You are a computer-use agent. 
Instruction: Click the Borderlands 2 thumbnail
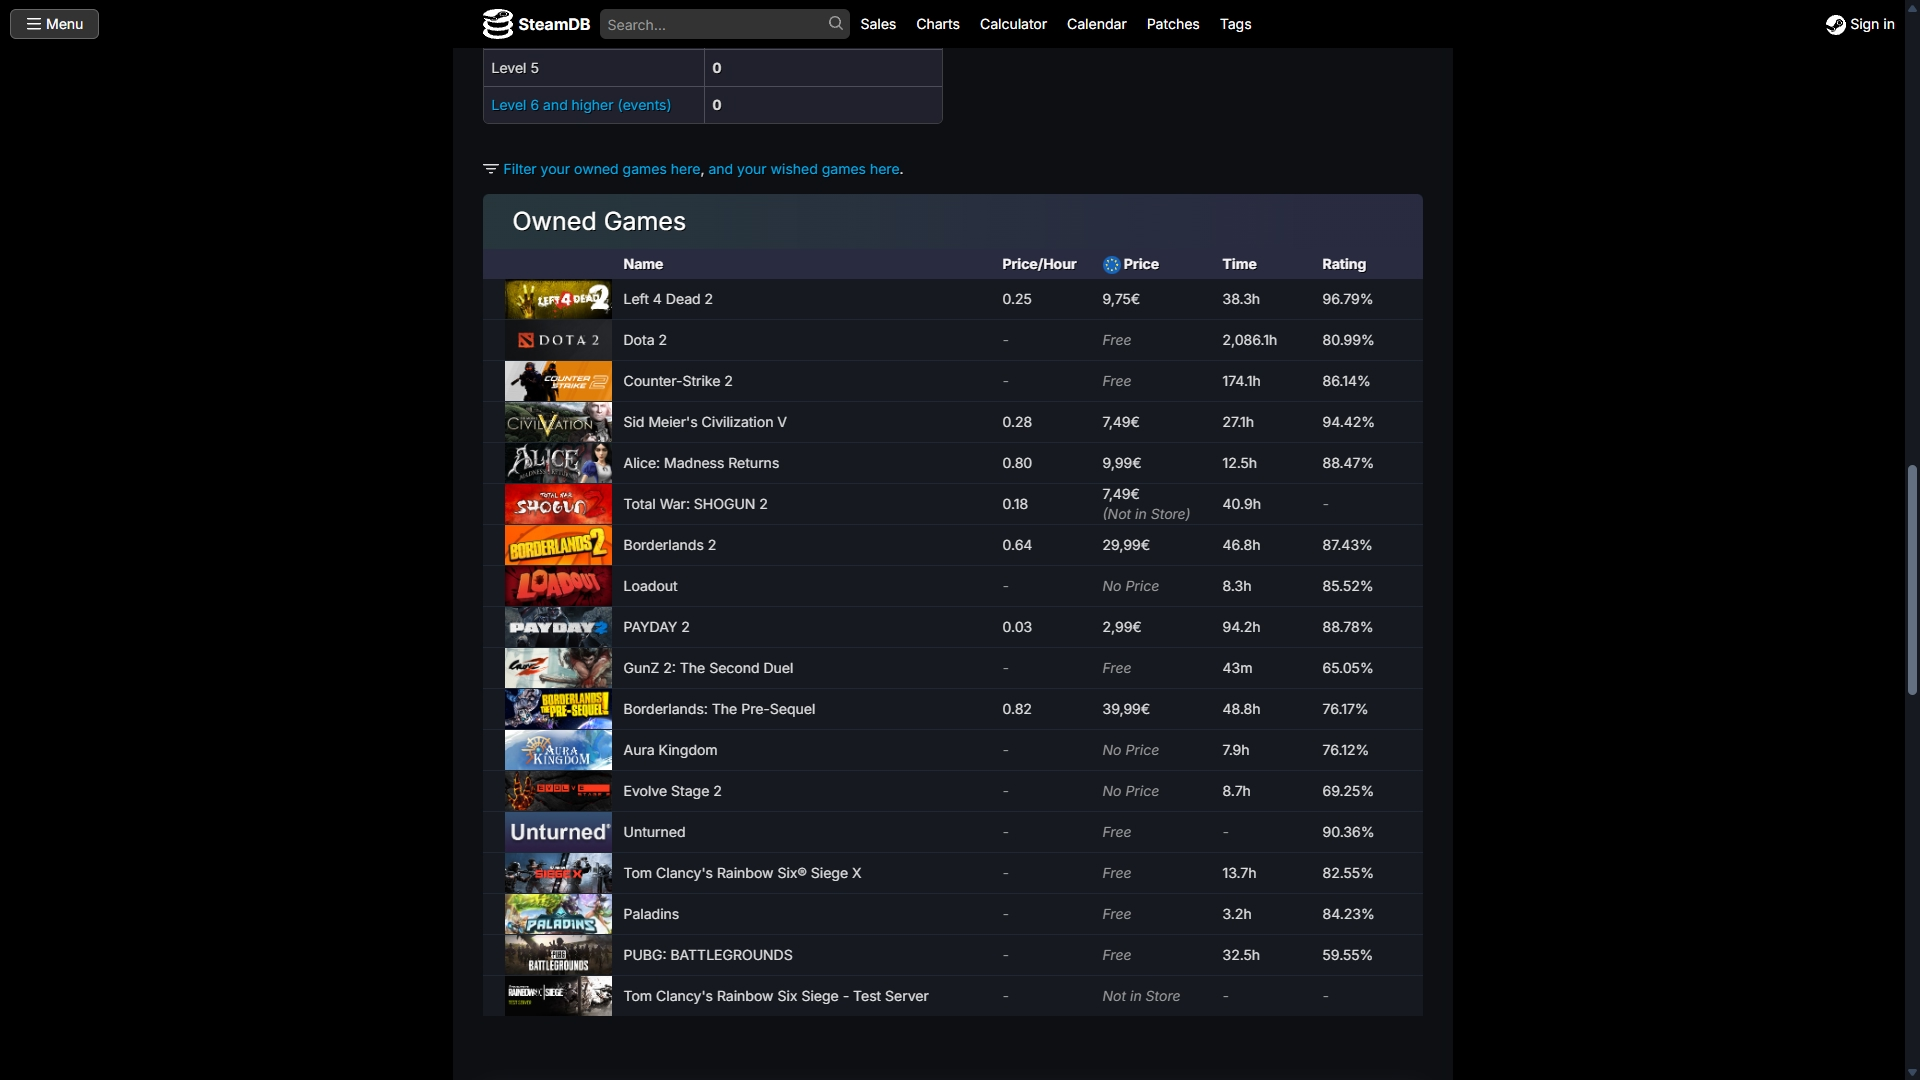(x=558, y=545)
